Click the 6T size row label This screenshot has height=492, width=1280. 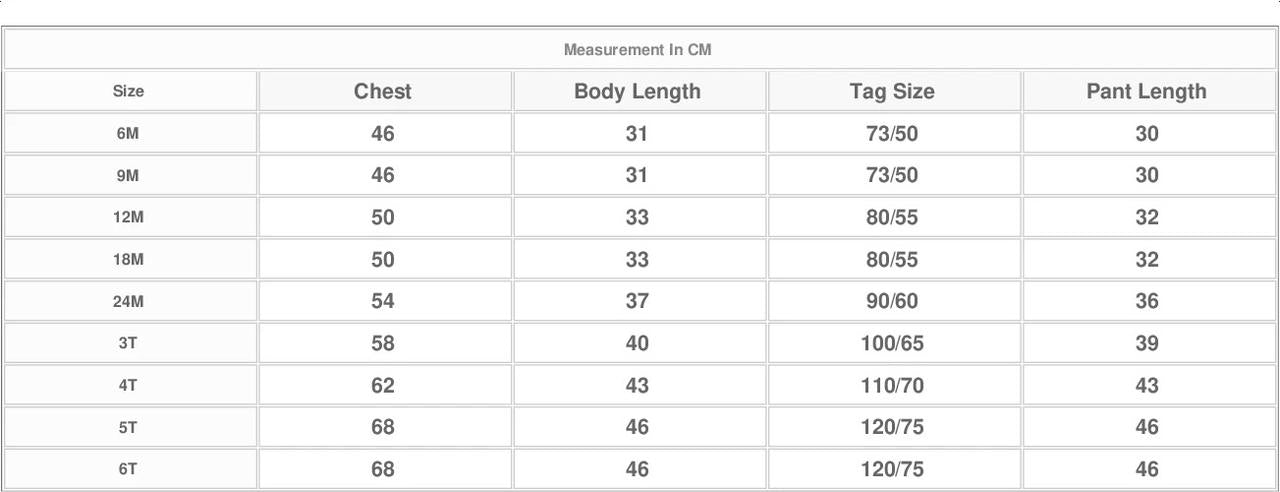(128, 469)
